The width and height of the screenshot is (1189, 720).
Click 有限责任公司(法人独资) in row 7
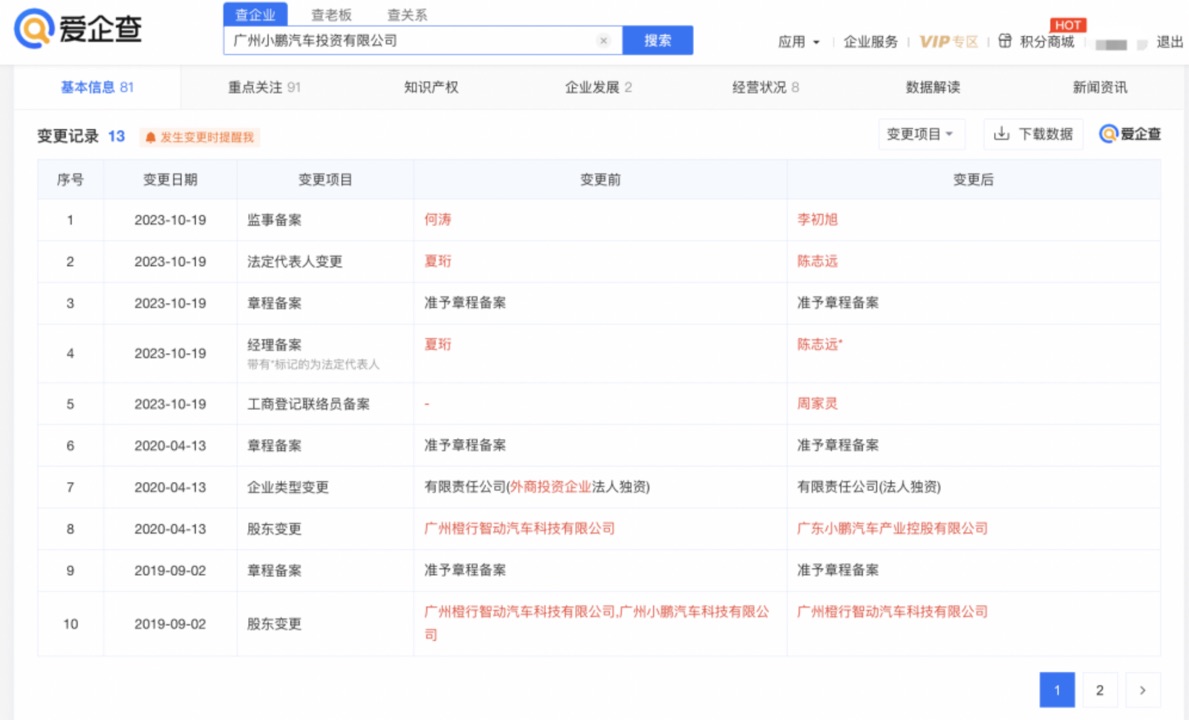pyautogui.click(x=869, y=487)
